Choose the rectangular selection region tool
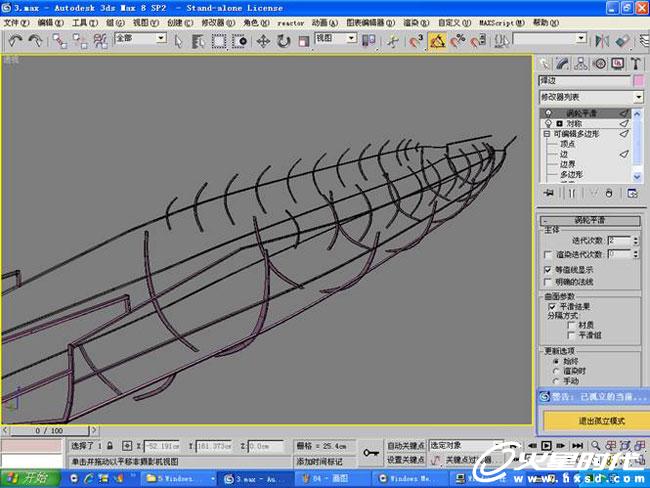This screenshot has height=488, width=650. coord(219,41)
